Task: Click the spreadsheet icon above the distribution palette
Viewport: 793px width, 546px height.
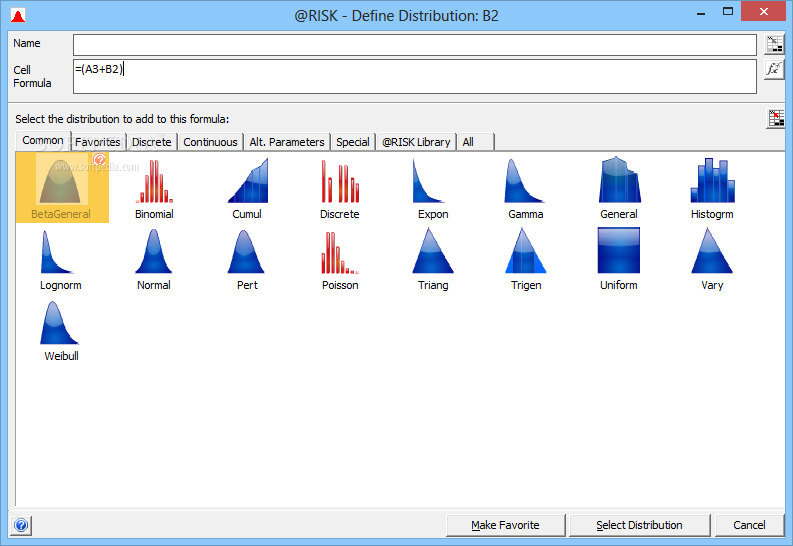Action: 775,119
